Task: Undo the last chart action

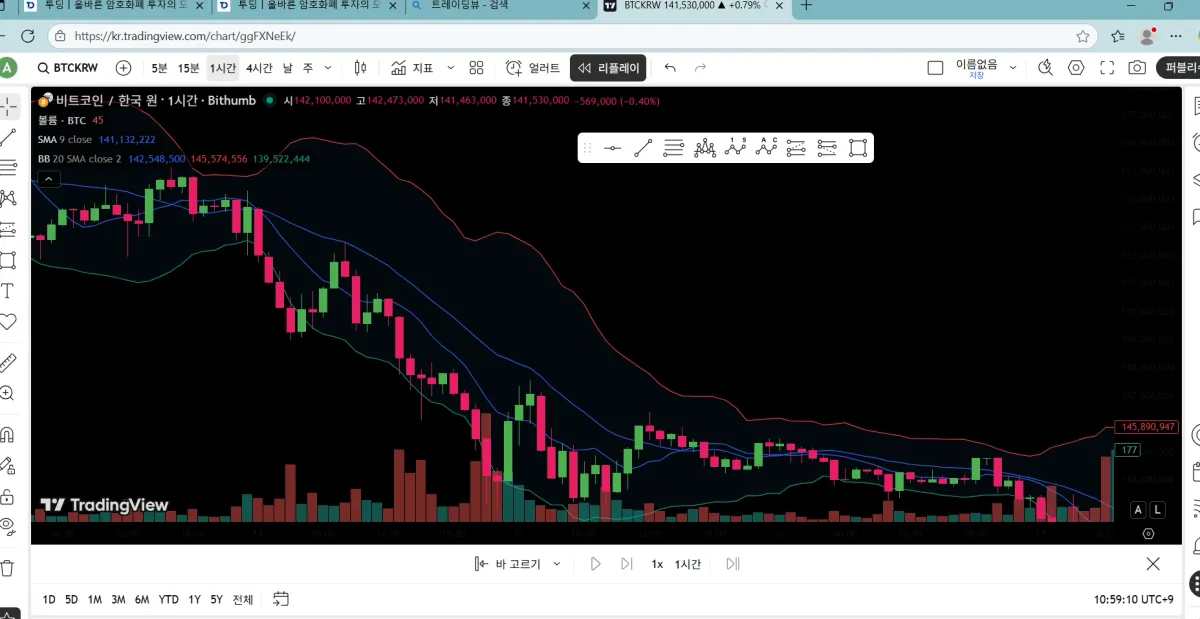Action: coord(670,68)
